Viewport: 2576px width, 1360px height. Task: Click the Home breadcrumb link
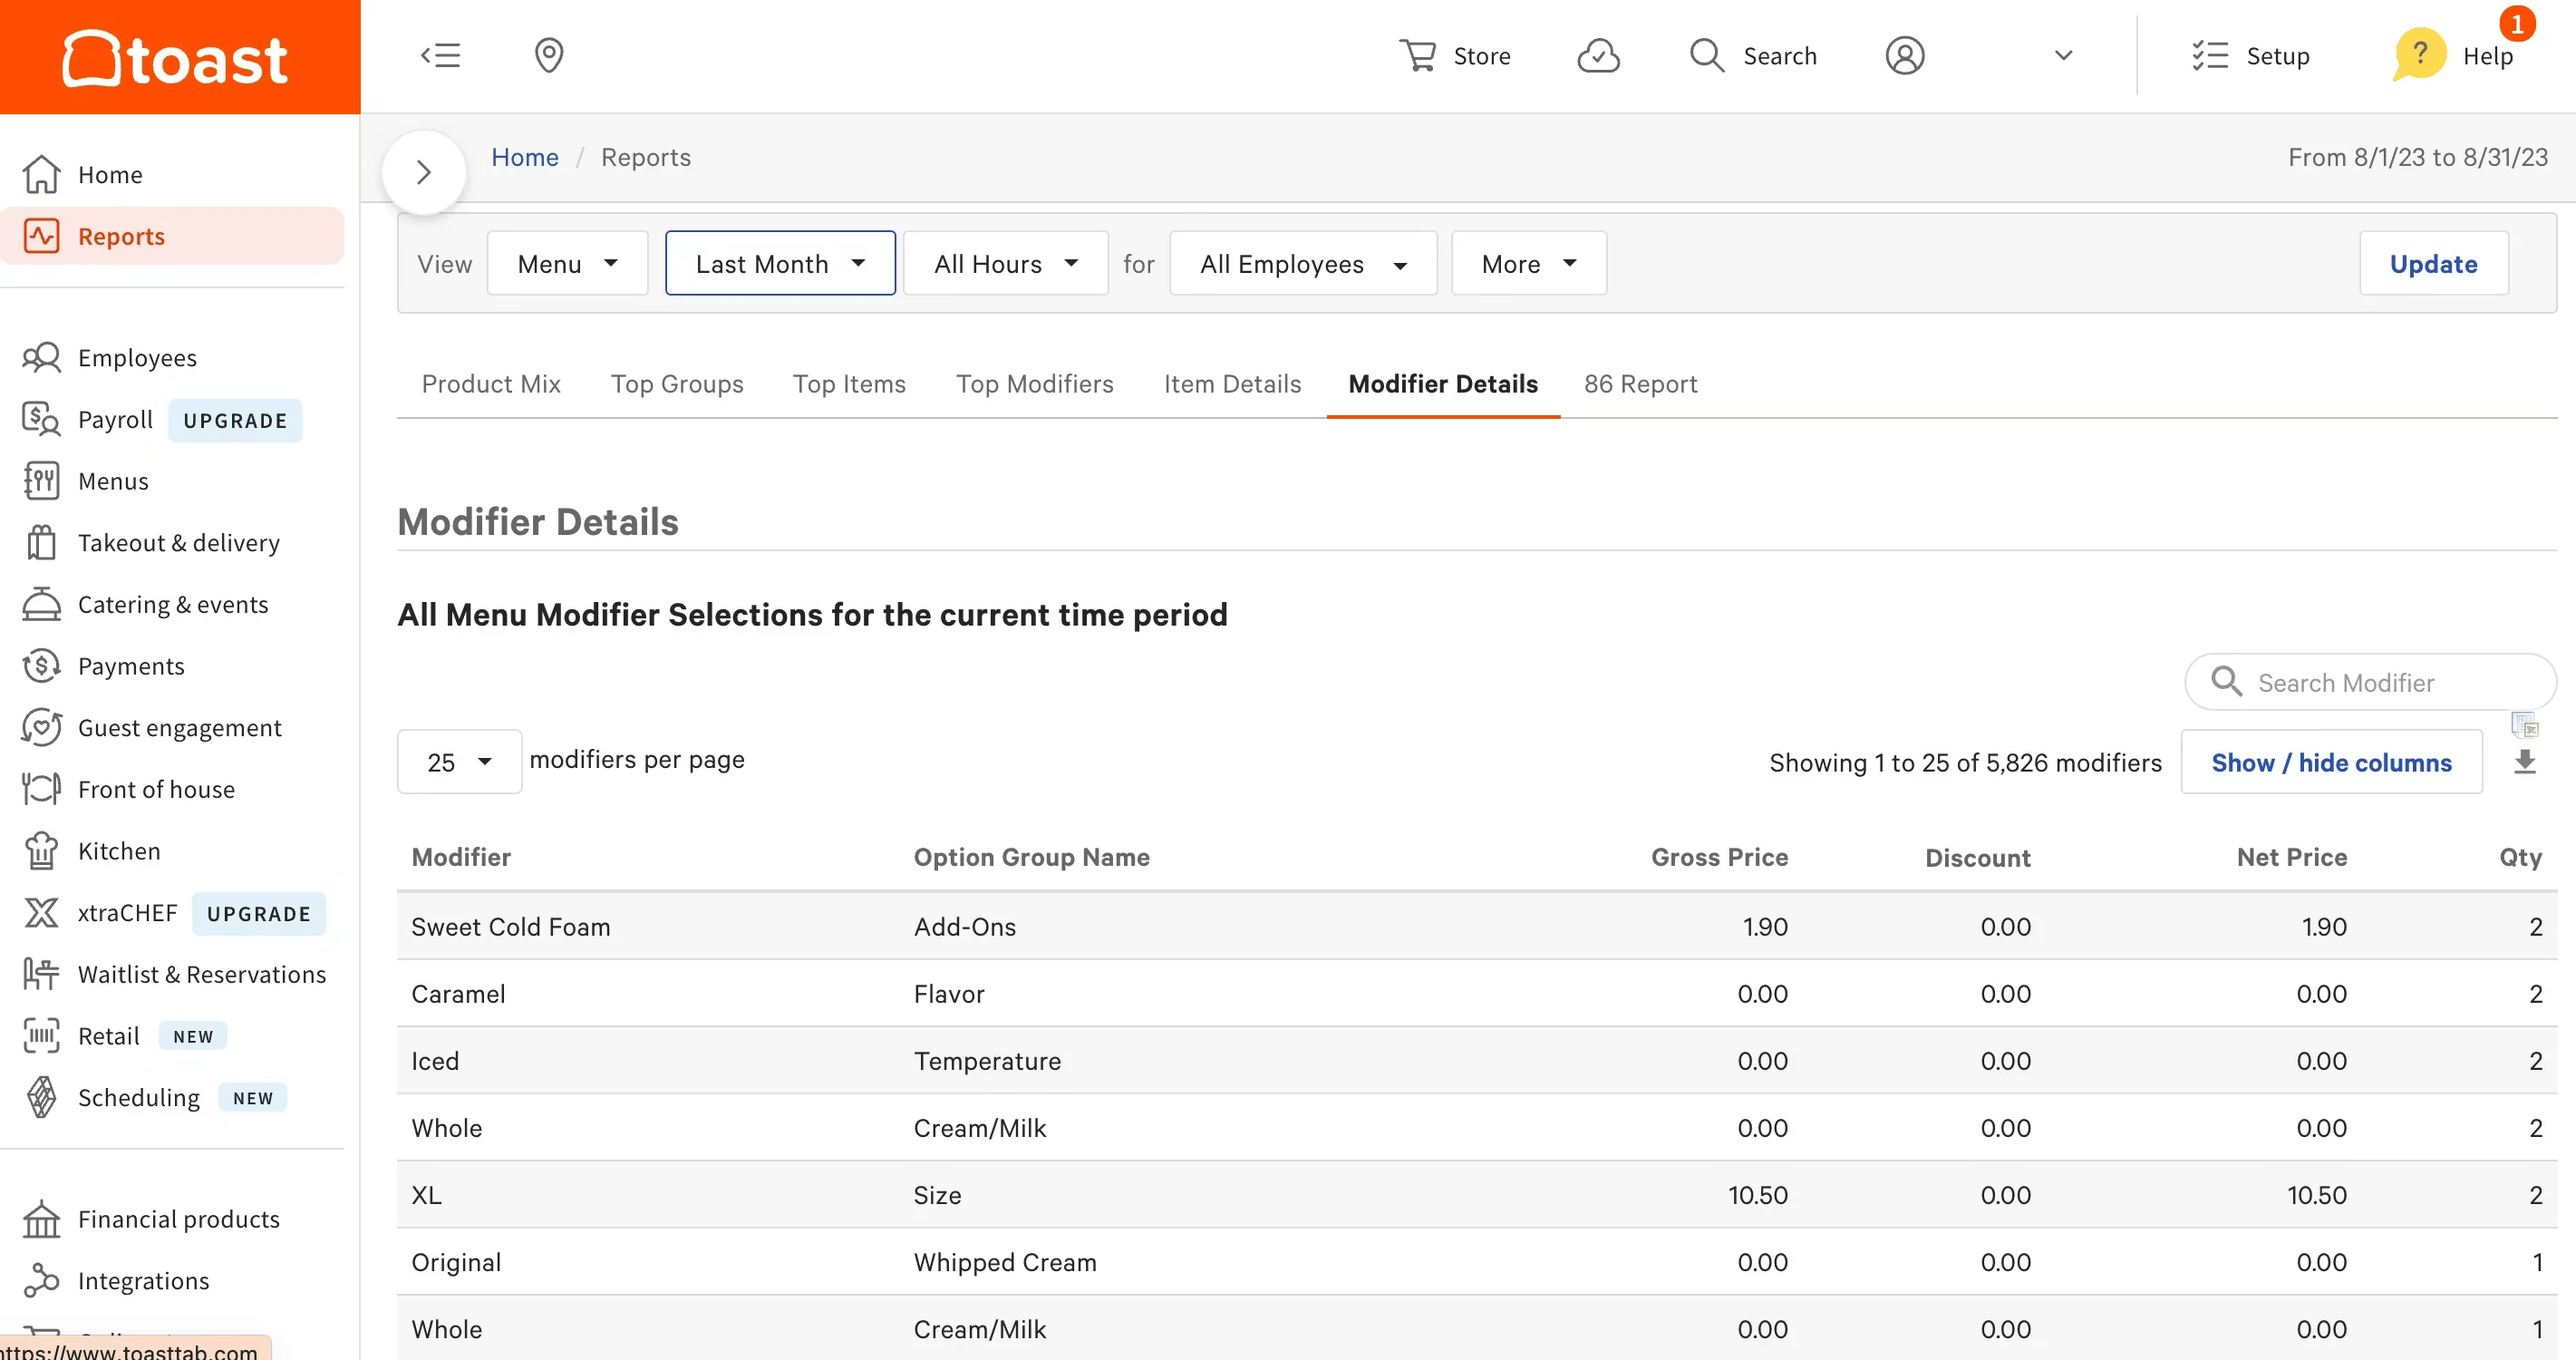point(525,157)
